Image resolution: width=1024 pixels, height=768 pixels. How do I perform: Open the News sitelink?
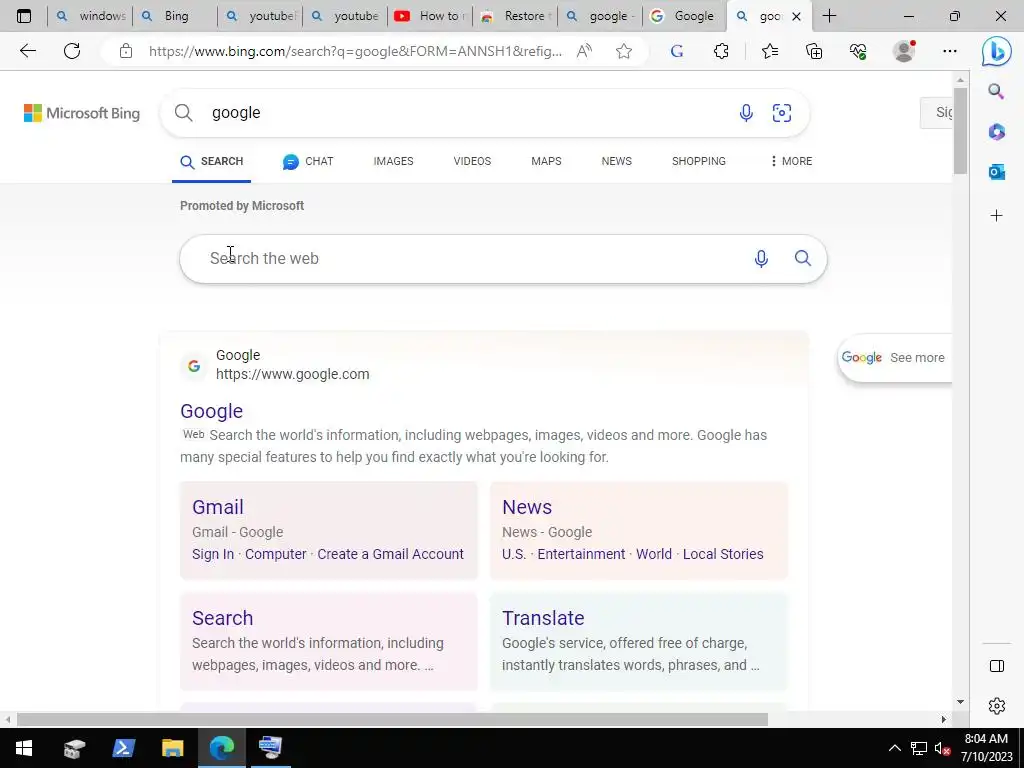(527, 507)
